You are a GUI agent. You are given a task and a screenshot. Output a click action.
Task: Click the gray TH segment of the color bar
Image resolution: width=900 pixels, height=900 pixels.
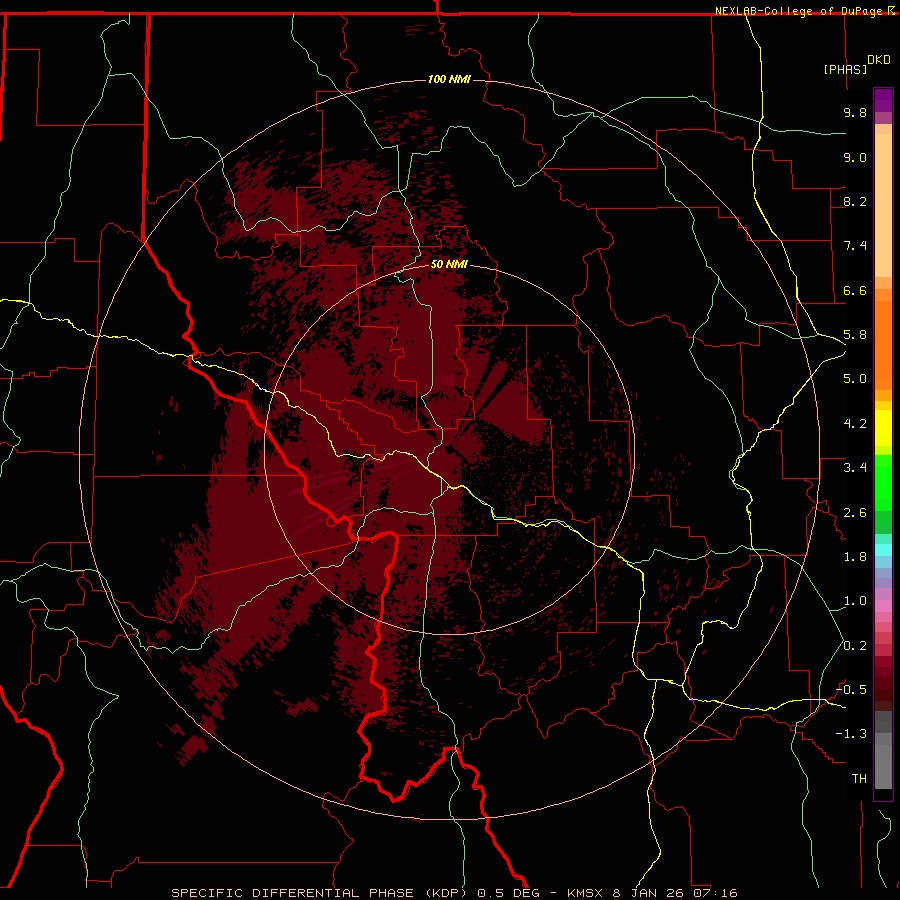click(x=883, y=760)
